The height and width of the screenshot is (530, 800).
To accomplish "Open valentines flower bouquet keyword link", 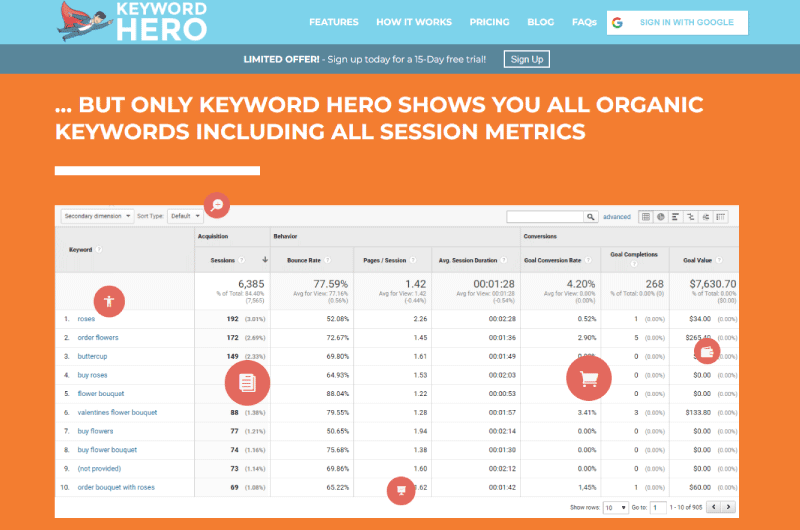I will click(x=117, y=413).
